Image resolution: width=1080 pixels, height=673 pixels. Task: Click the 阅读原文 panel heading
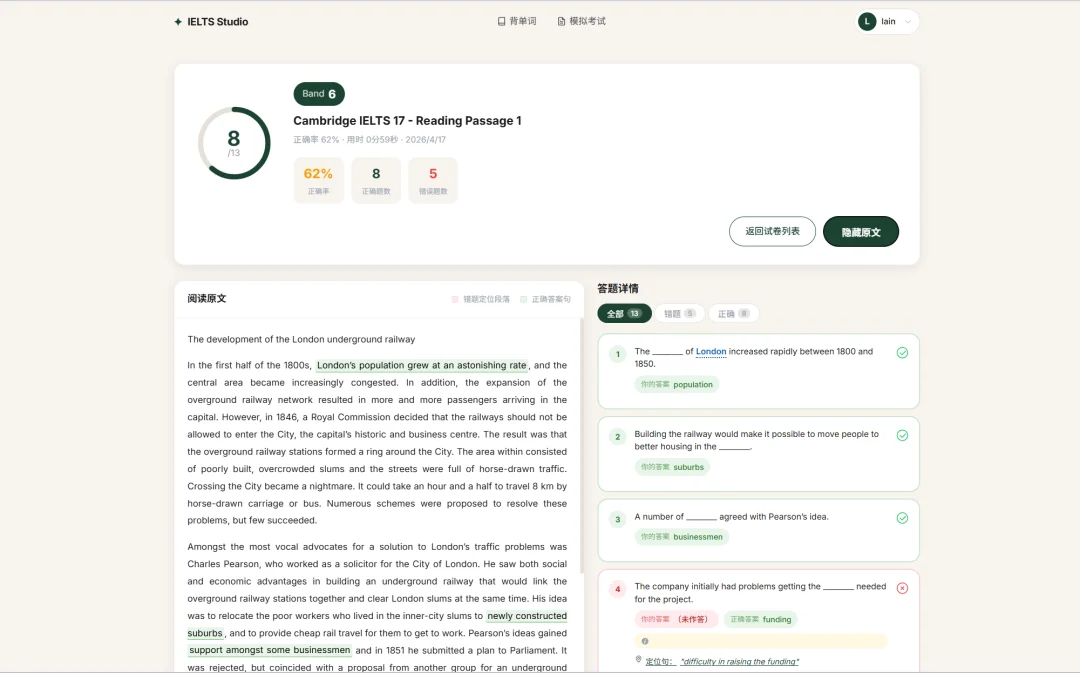point(207,298)
